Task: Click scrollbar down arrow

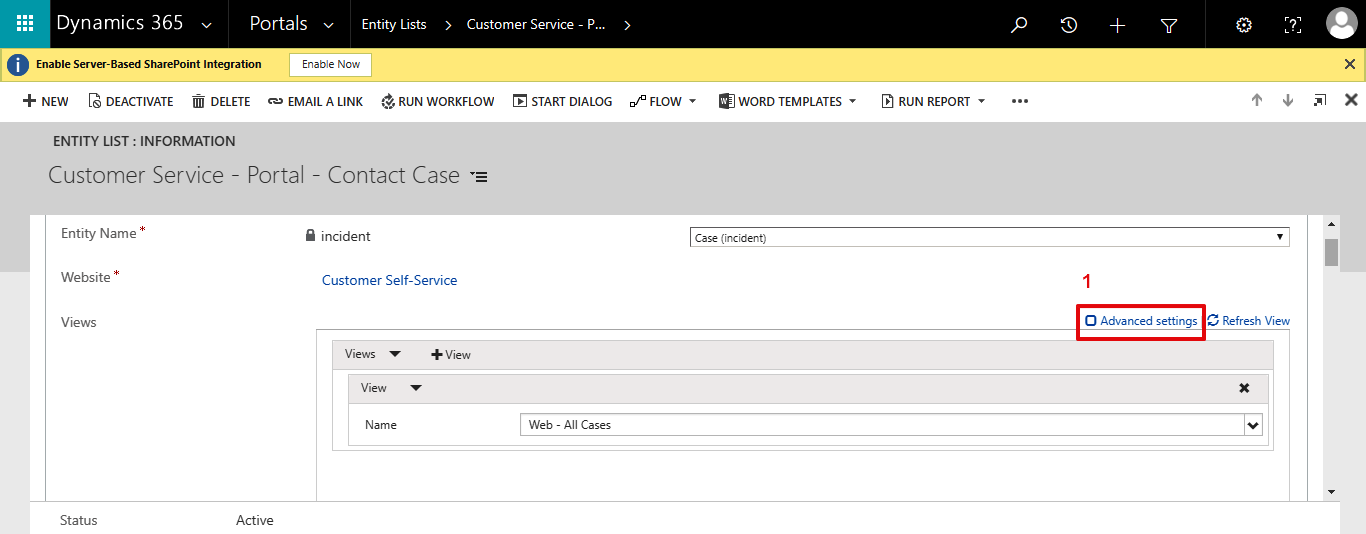Action: click(1331, 492)
